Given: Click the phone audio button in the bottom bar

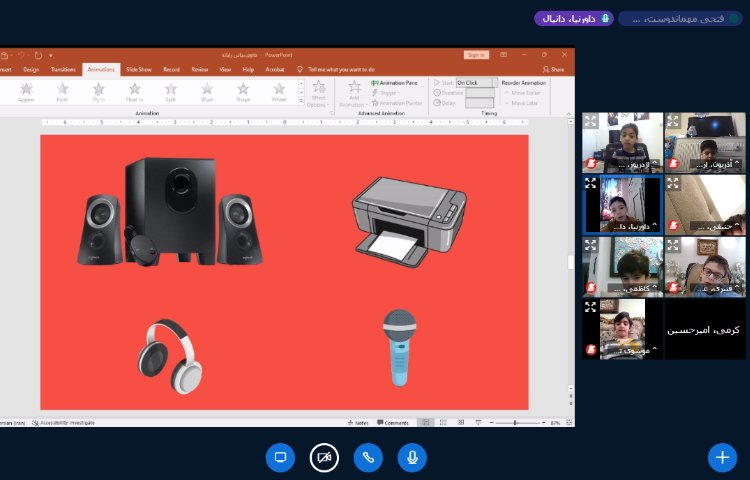Looking at the screenshot, I should pyautogui.click(x=368, y=457).
